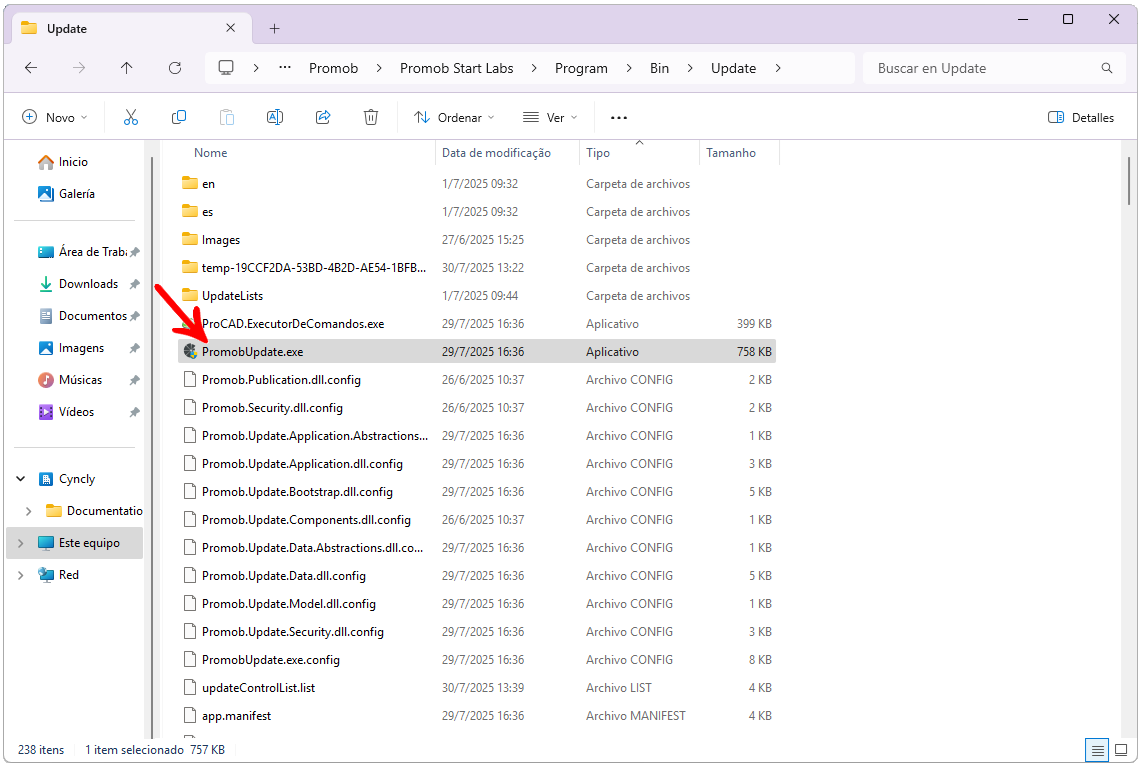Image resolution: width=1139 pixels, height=768 pixels.
Task: Select Promob.Security.dll.config file
Action: pyautogui.click(x=477, y=408)
